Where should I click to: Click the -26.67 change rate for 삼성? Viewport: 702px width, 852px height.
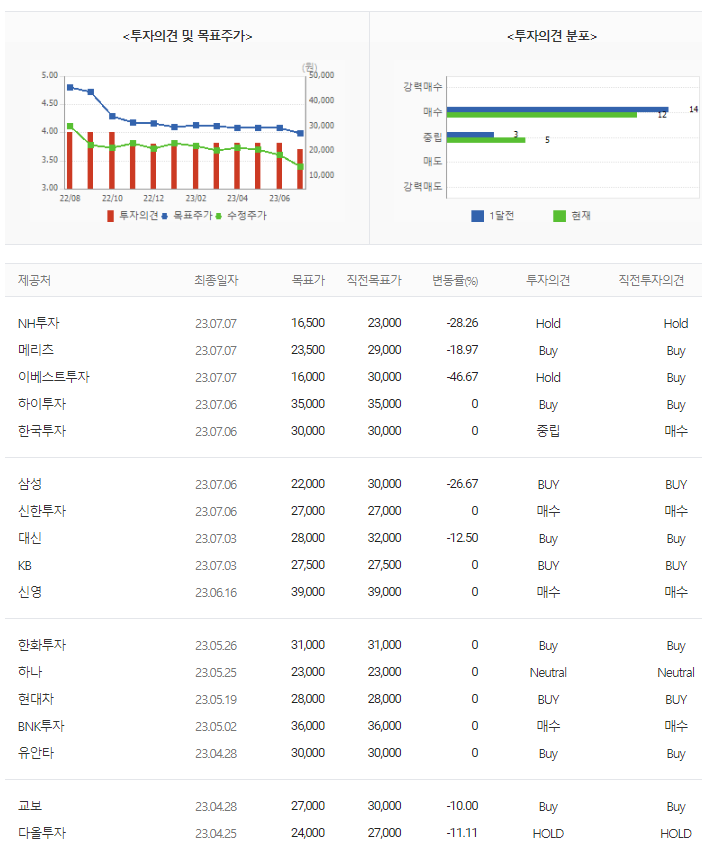click(462, 484)
